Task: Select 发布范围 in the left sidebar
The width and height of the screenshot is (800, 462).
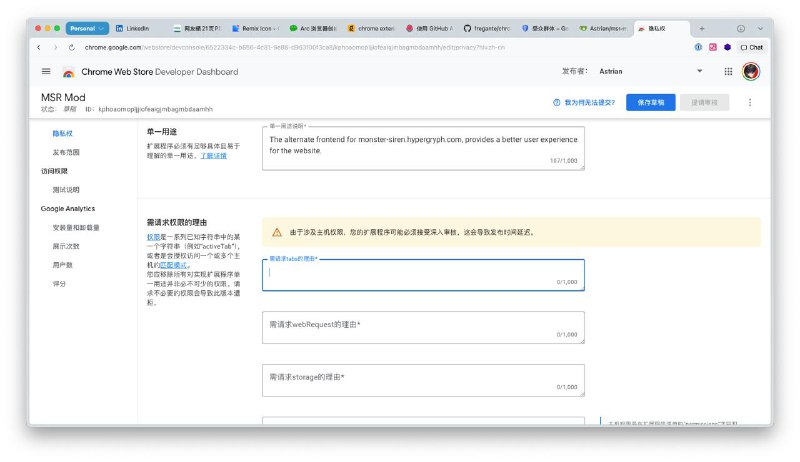Action: [66, 152]
